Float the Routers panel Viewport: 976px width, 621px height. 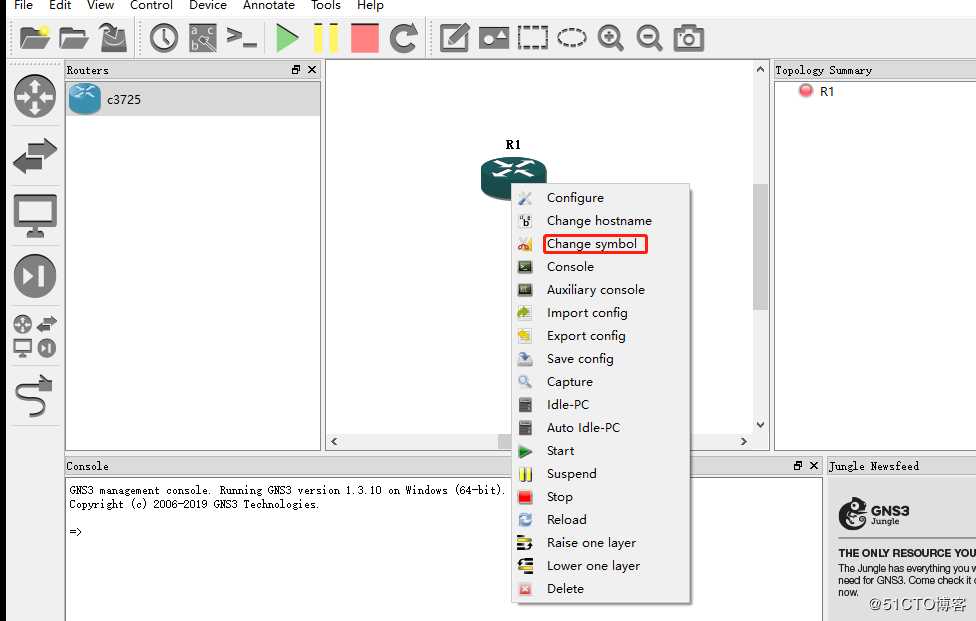click(x=296, y=70)
